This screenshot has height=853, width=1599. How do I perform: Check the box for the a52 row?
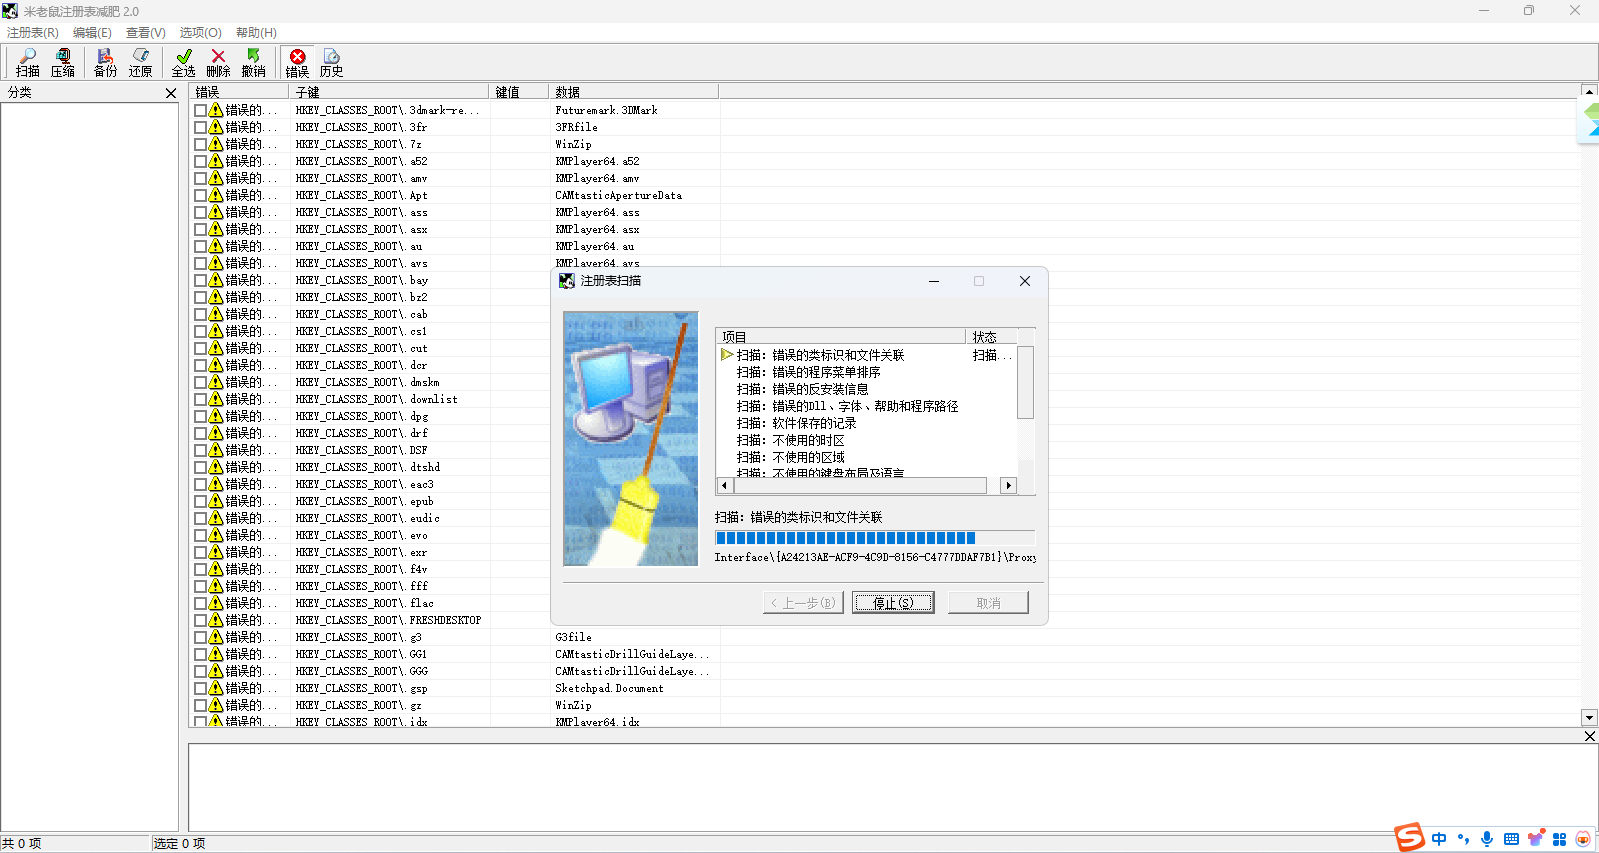tap(200, 161)
